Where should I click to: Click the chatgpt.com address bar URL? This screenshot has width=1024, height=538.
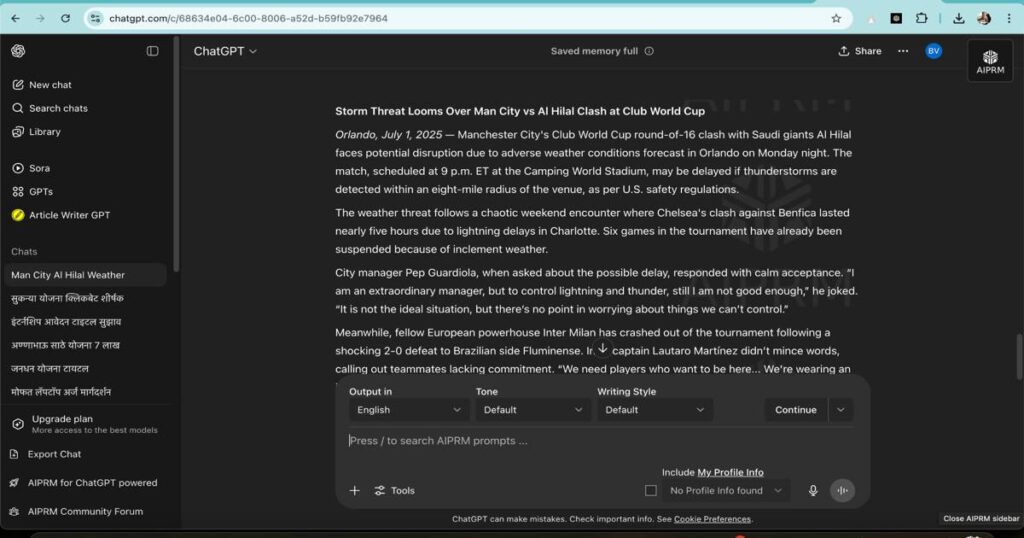(x=248, y=18)
